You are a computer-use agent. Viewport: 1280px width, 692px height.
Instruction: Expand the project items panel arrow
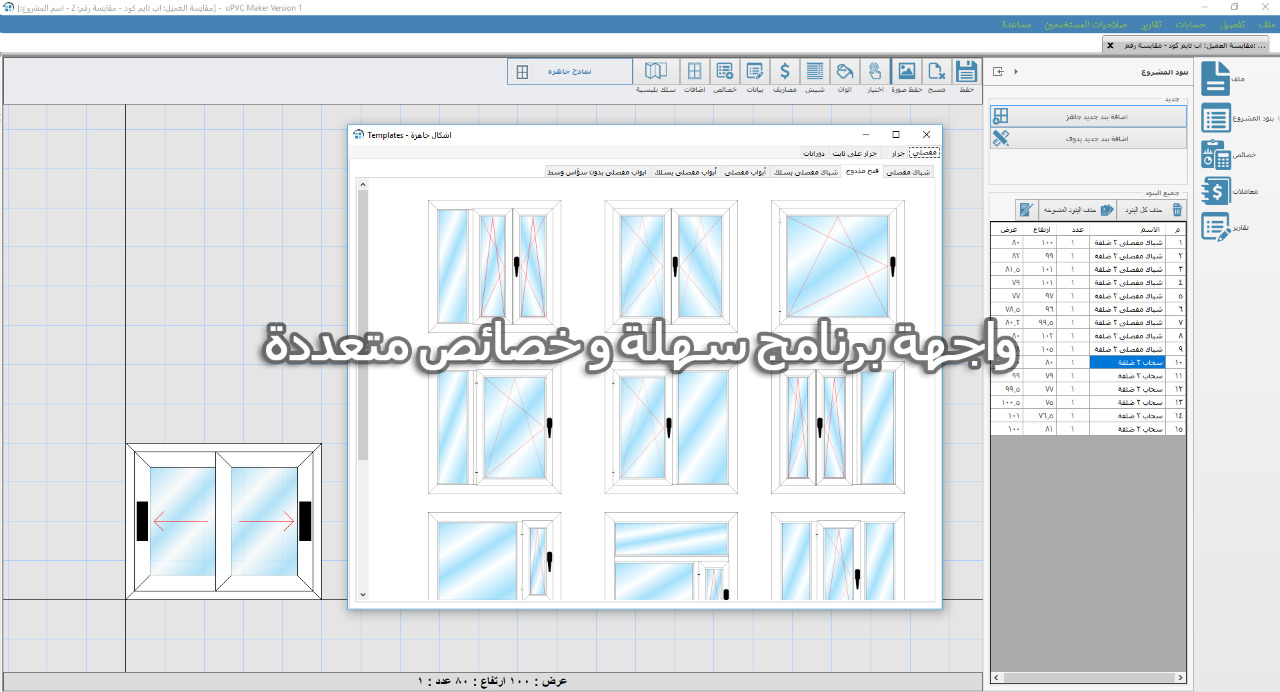pos(1016,72)
